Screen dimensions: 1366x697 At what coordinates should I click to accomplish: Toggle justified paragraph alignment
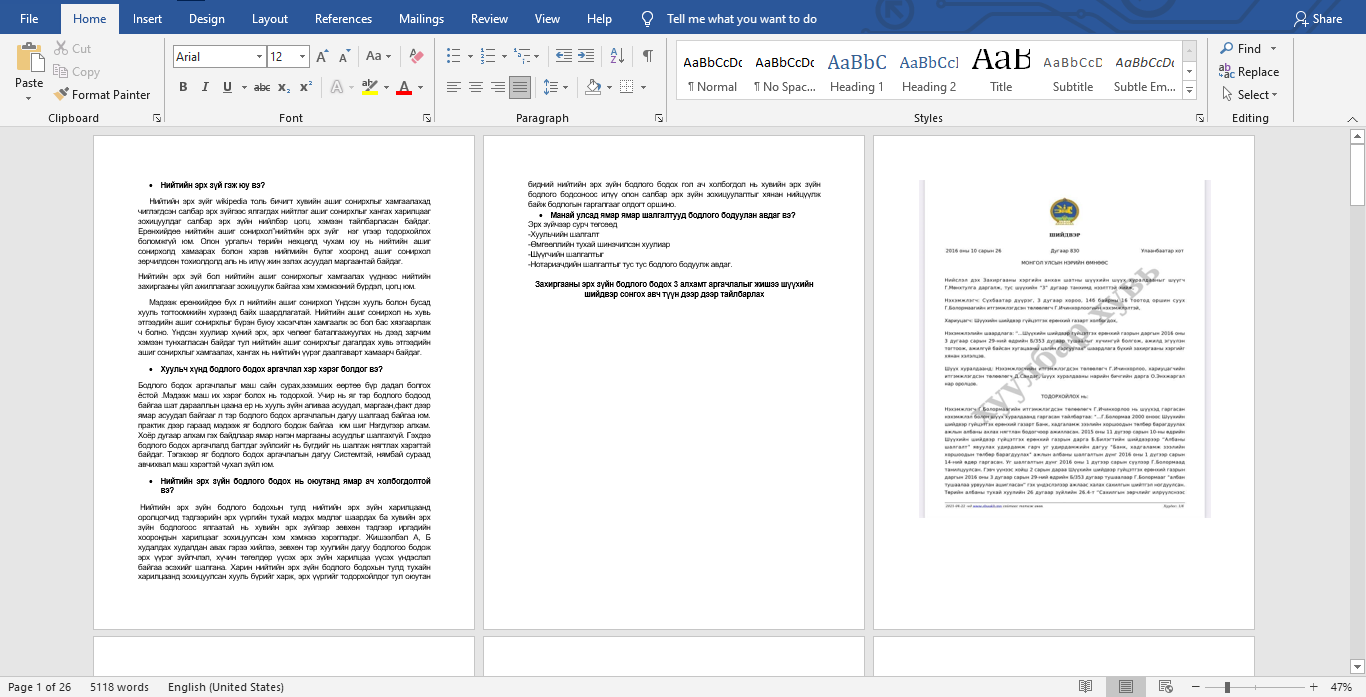(520, 87)
